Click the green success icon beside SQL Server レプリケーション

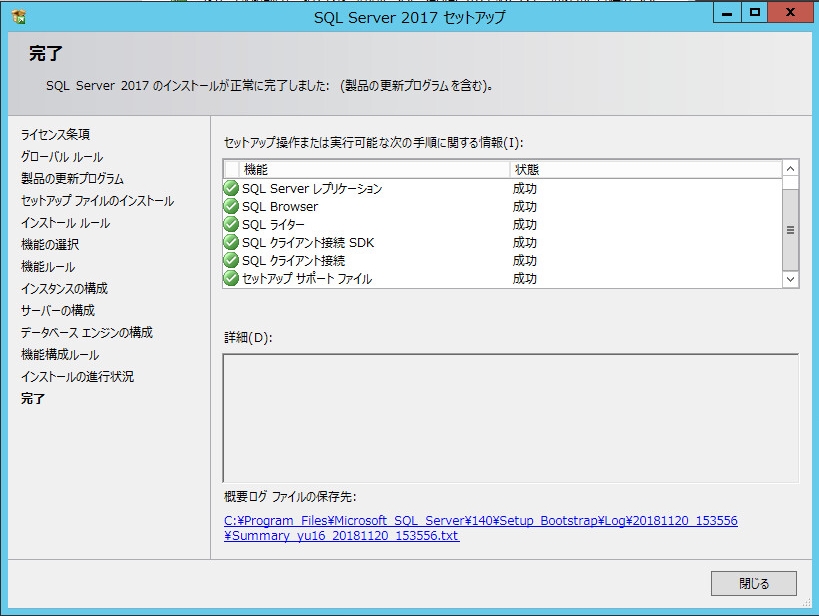(230, 189)
